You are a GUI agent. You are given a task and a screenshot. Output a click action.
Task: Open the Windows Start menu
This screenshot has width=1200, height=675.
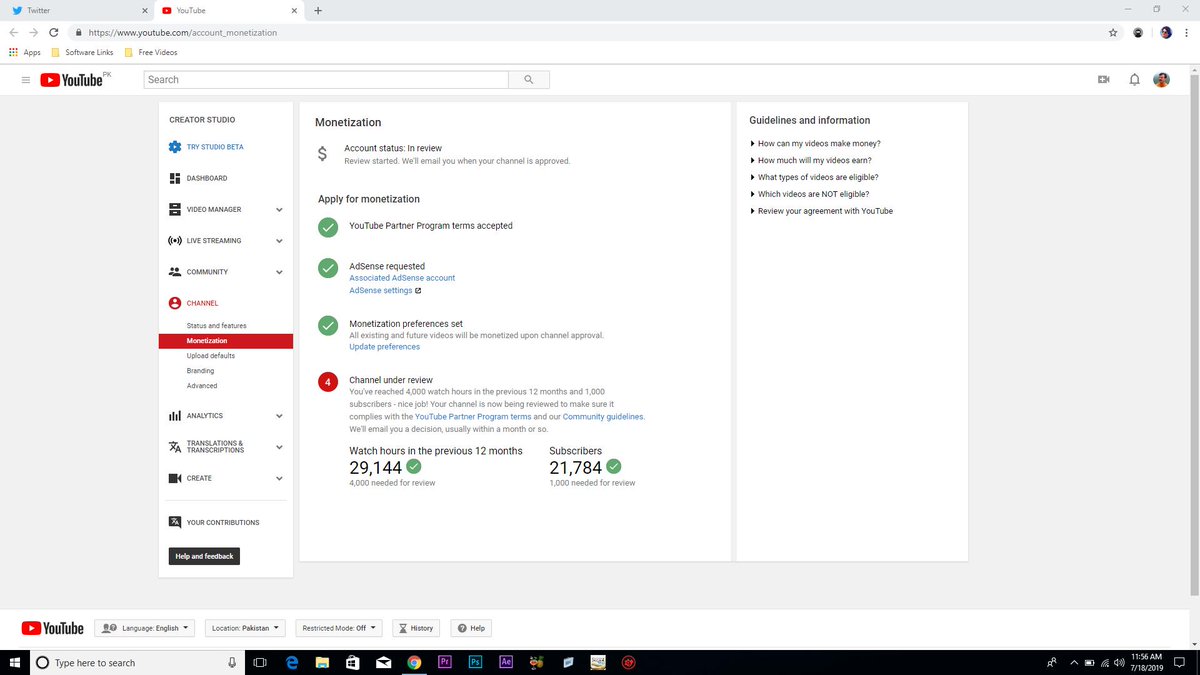click(14, 662)
